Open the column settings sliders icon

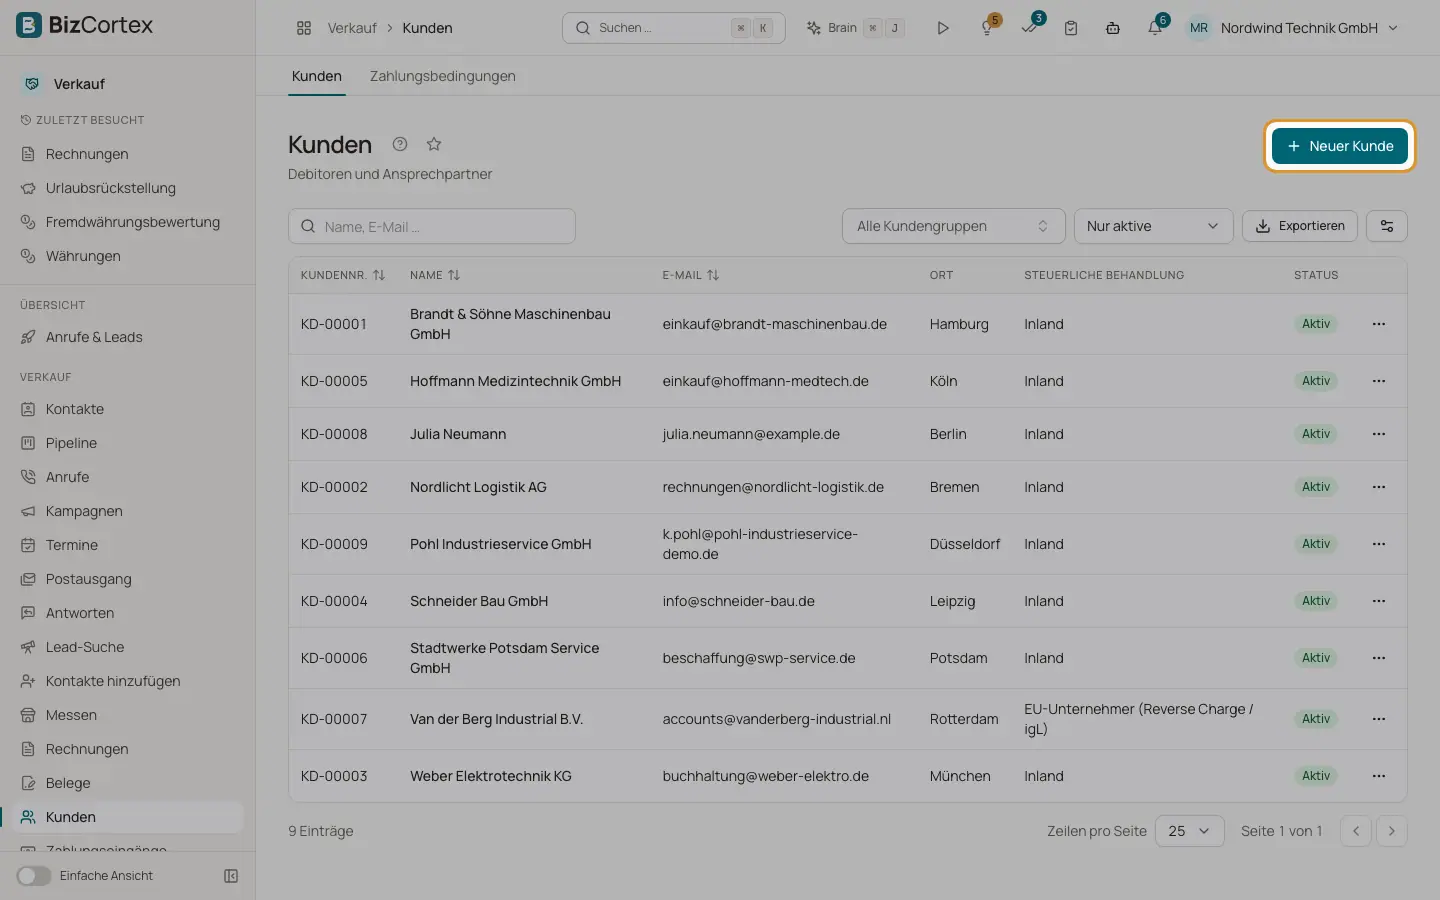tap(1387, 226)
